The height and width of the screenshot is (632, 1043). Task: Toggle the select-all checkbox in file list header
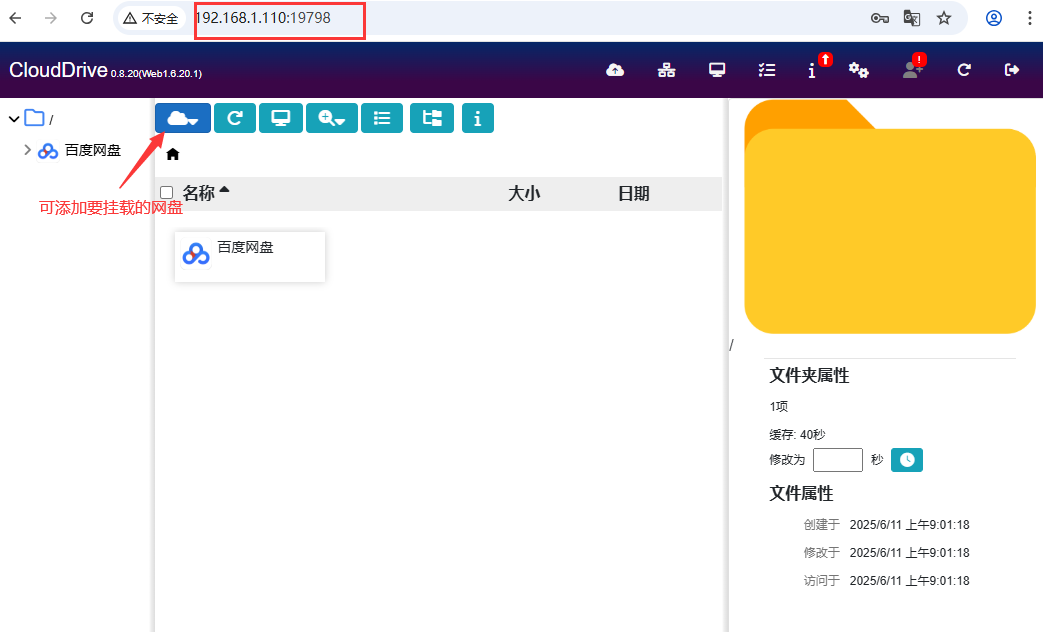pyautogui.click(x=165, y=192)
